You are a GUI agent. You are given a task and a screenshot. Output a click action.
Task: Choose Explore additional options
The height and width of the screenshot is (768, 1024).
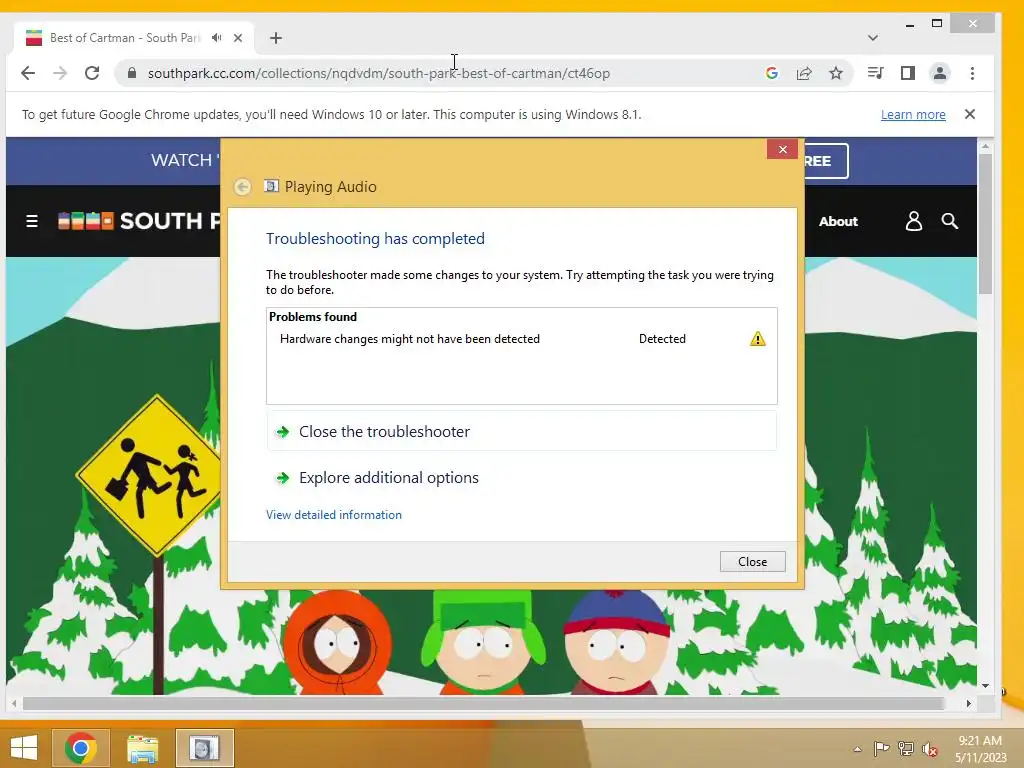click(x=522, y=478)
